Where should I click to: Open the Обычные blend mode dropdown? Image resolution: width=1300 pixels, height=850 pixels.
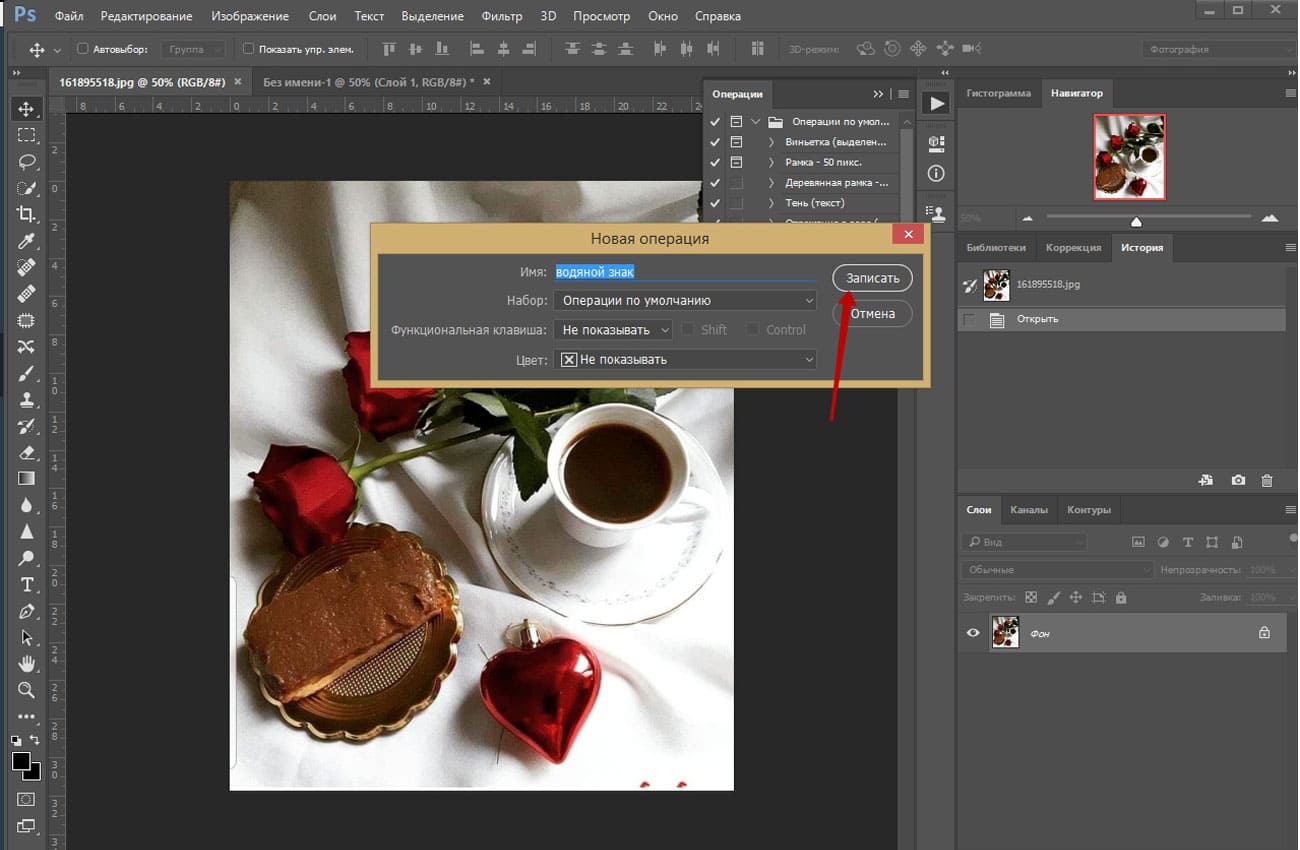1058,569
